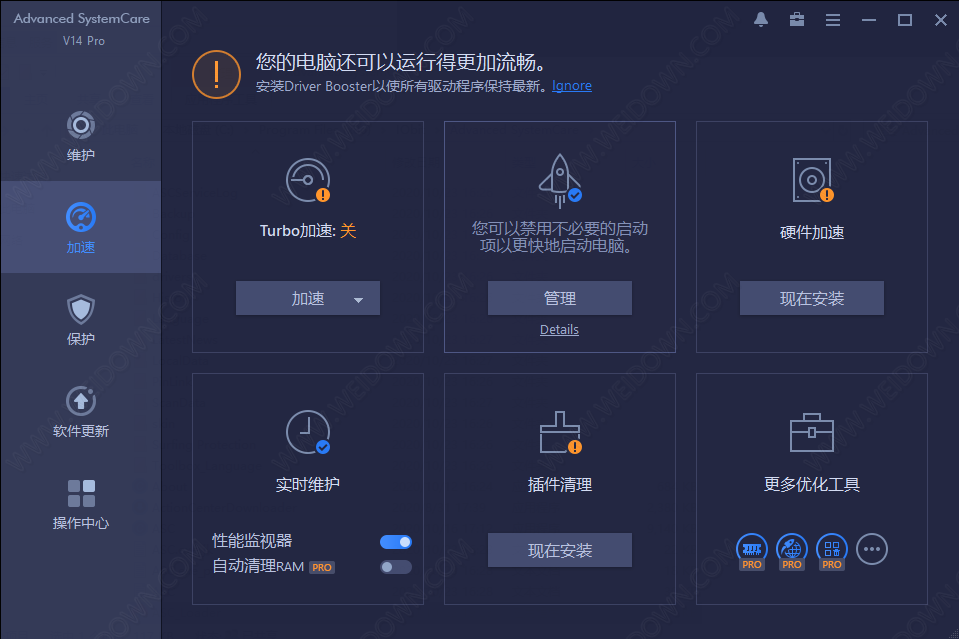Switch to the 维护 tab
959x639 pixels.
pyautogui.click(x=81, y=136)
